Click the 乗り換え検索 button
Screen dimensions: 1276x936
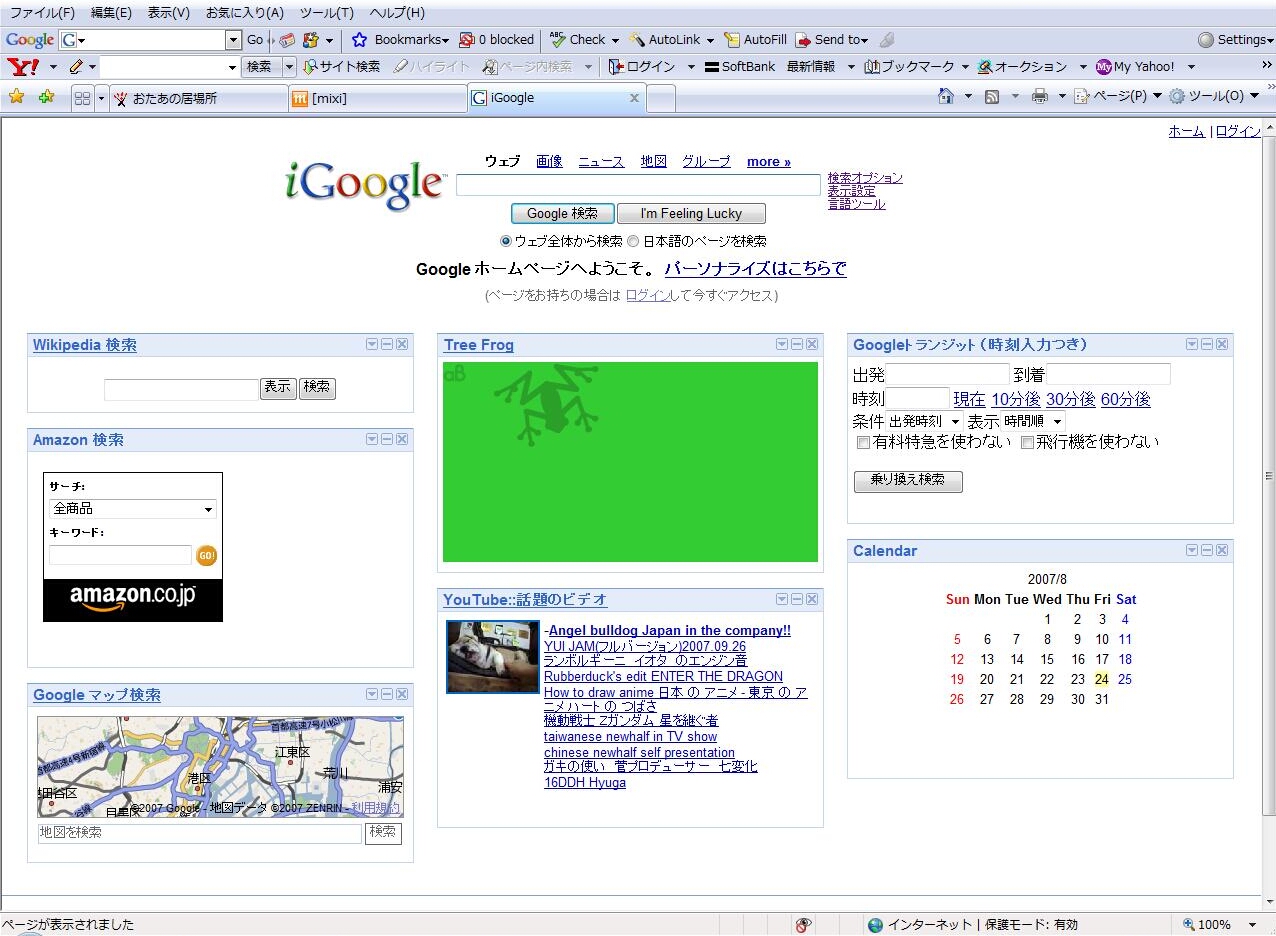[908, 481]
